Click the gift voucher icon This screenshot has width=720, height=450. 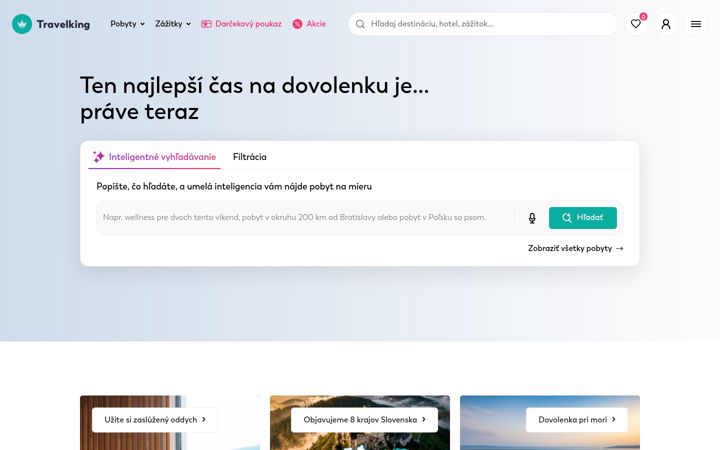click(206, 24)
